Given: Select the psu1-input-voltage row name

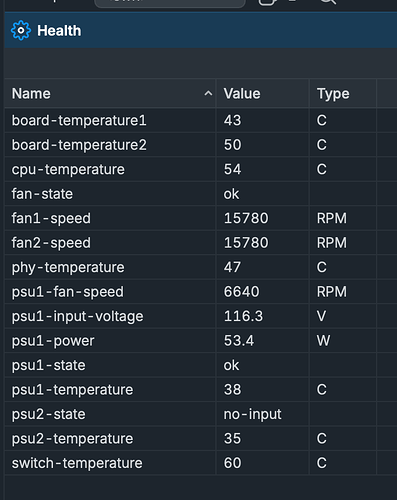Looking at the screenshot, I should 77,317.
